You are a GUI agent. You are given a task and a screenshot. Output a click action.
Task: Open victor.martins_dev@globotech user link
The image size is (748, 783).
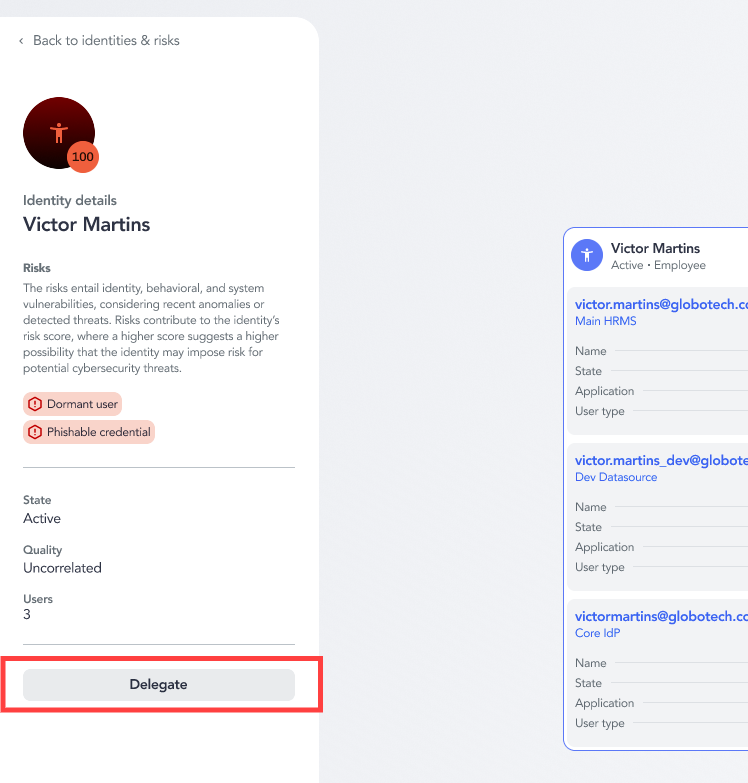click(x=661, y=460)
